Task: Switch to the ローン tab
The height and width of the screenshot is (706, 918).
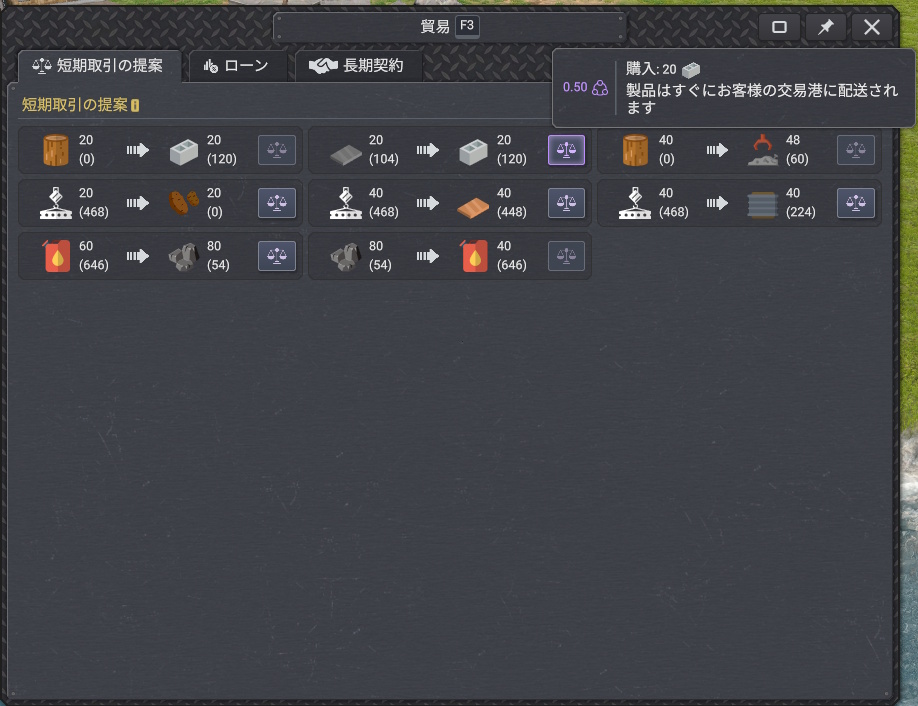Action: (x=236, y=66)
